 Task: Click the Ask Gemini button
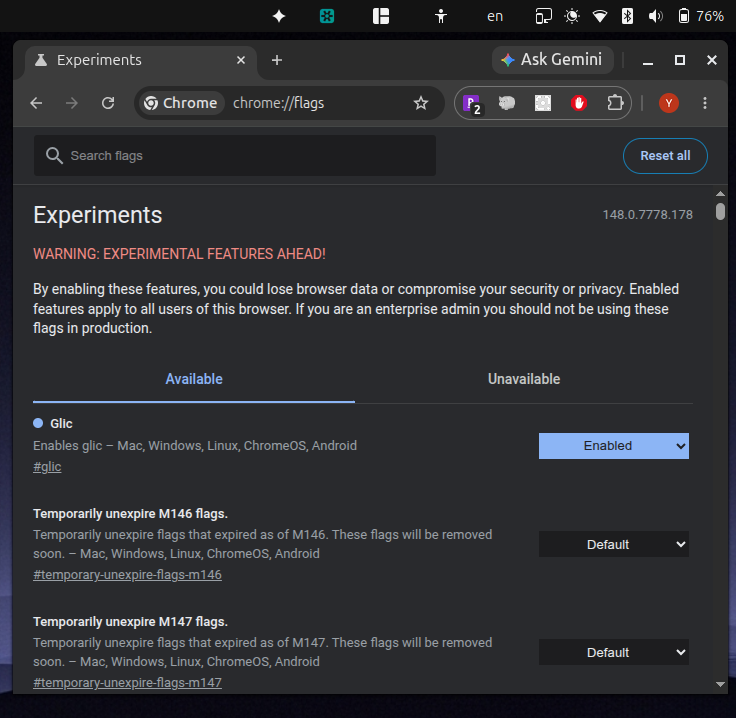[552, 60]
